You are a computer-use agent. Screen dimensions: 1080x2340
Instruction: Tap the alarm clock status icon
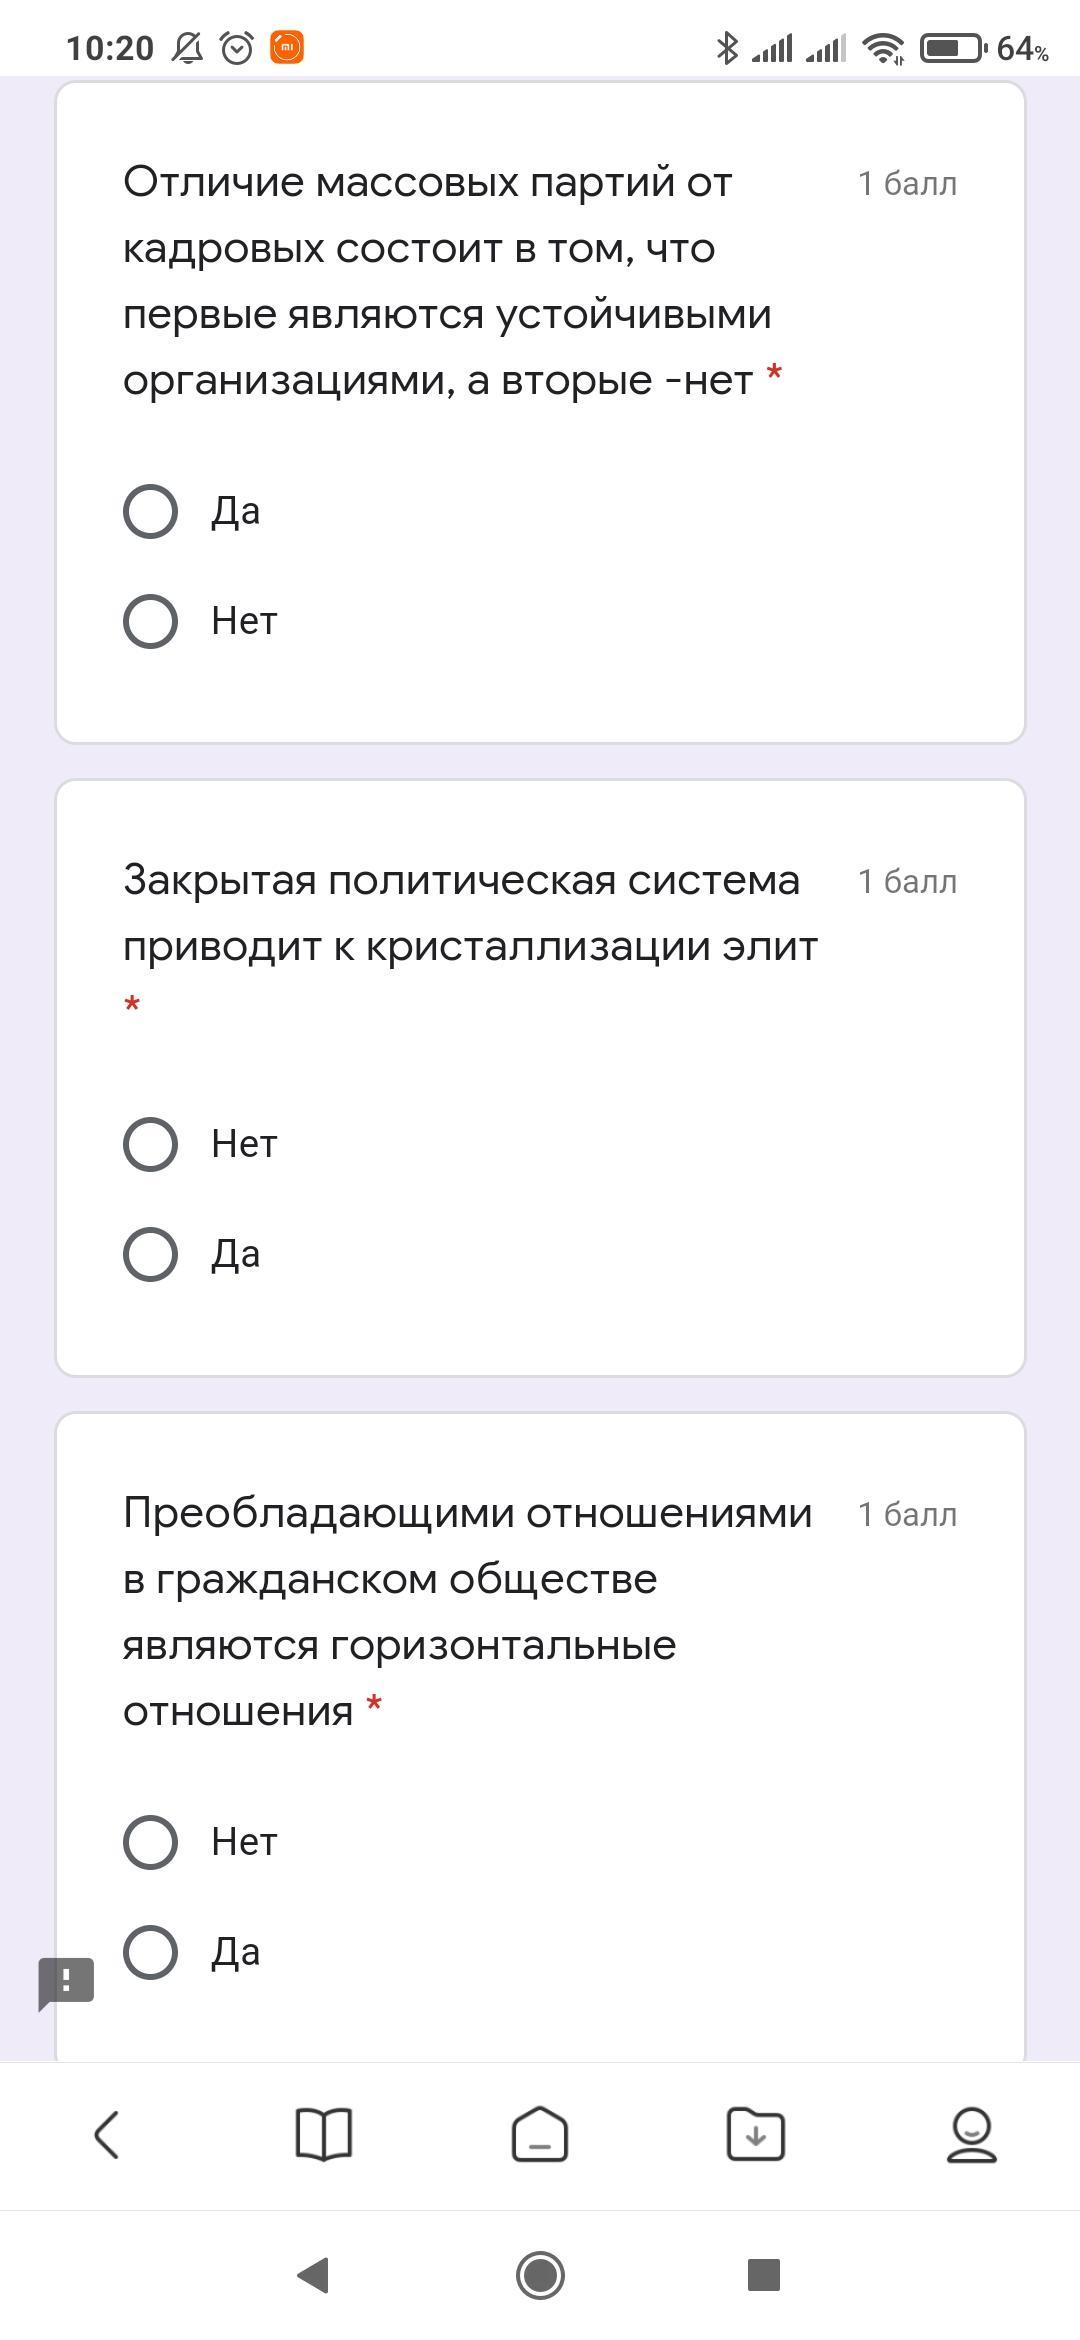[237, 48]
